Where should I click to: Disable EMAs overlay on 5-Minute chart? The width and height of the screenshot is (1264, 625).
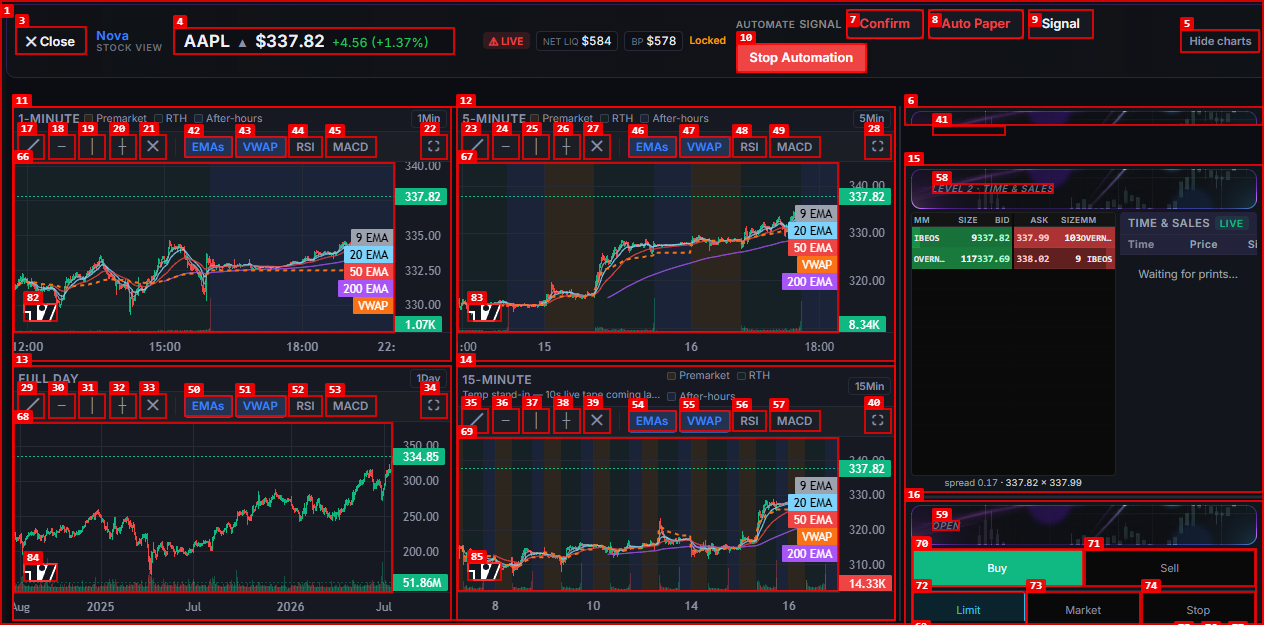coord(652,147)
